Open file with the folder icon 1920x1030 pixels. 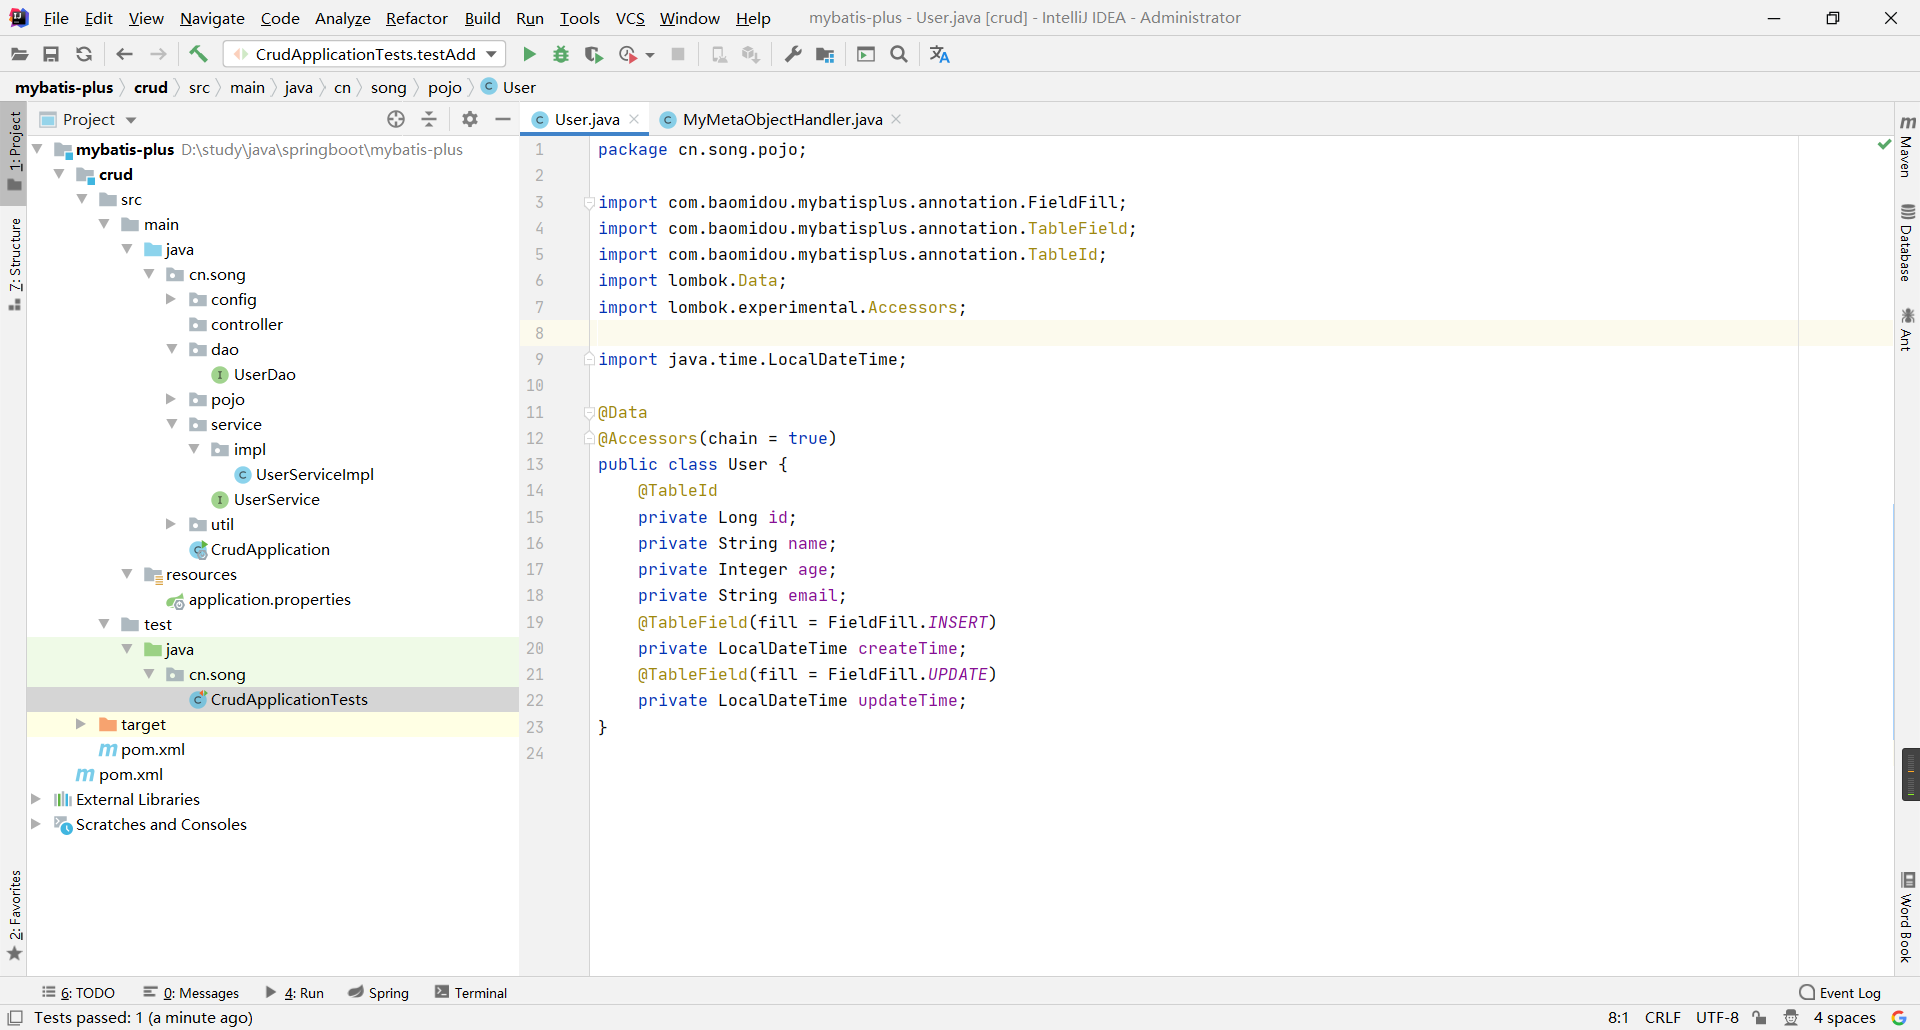coord(19,54)
